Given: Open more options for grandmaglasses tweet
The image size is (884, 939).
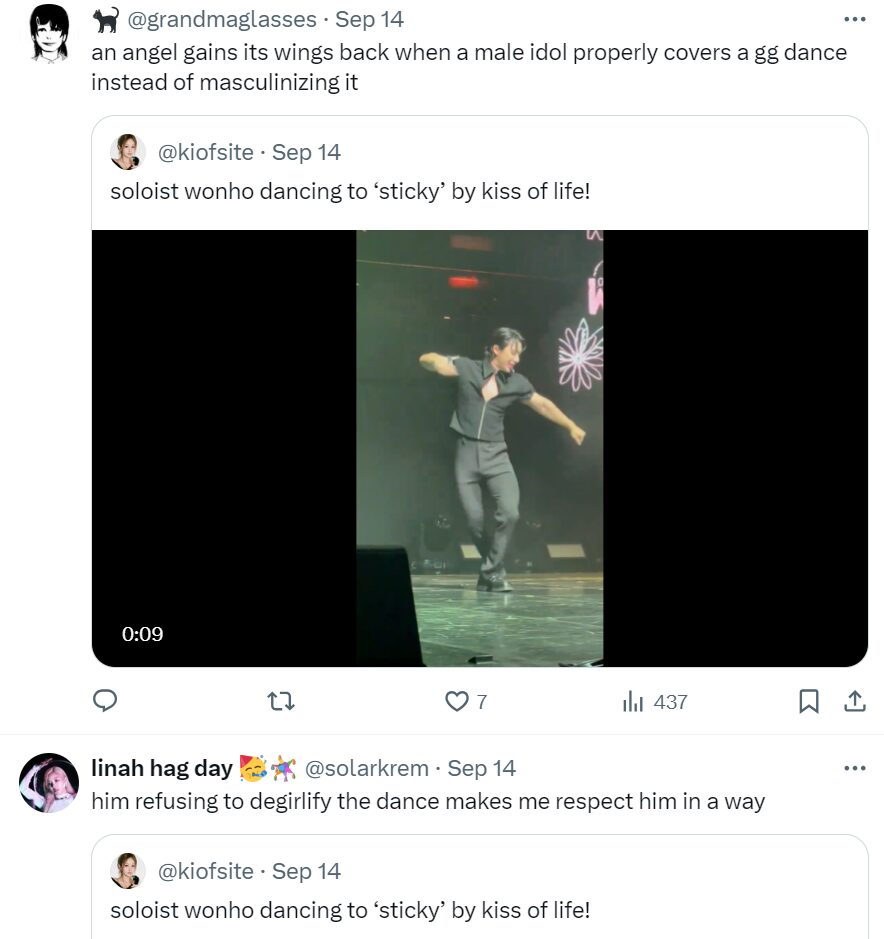Looking at the screenshot, I should [x=854, y=19].
